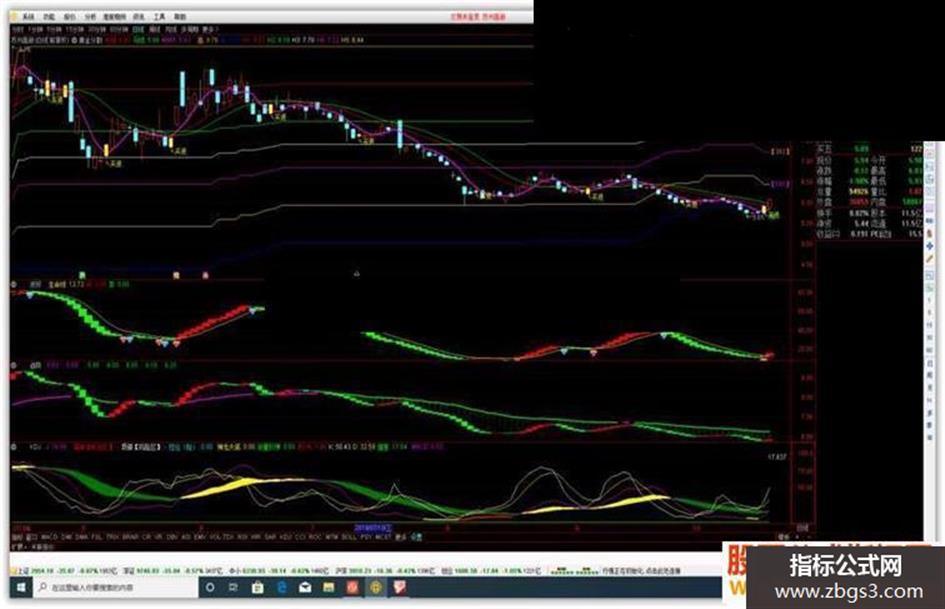Select the blue cross tool in right sidebar
Image resolution: width=945 pixels, height=609 pixels.
pos(929,247)
